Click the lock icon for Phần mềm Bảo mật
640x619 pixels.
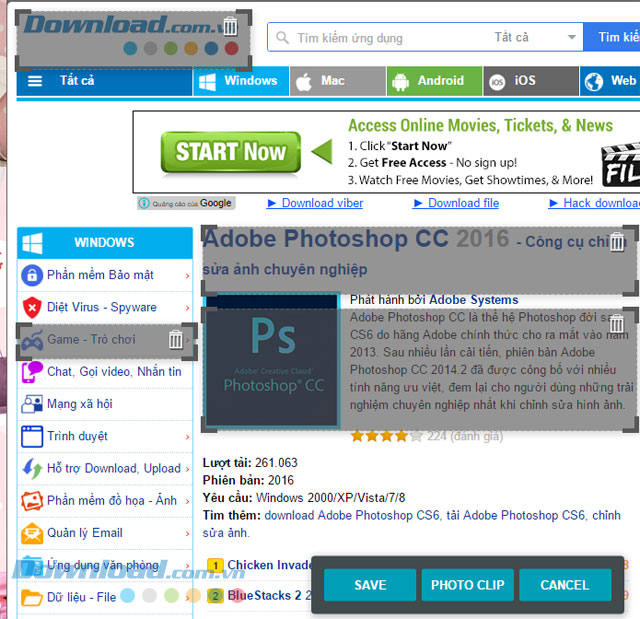click(32, 275)
